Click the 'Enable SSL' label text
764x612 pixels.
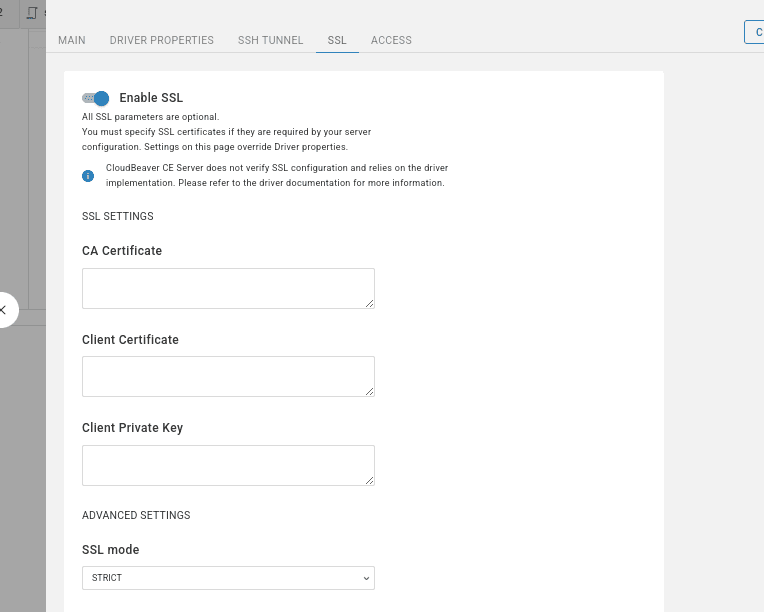[x=151, y=98]
